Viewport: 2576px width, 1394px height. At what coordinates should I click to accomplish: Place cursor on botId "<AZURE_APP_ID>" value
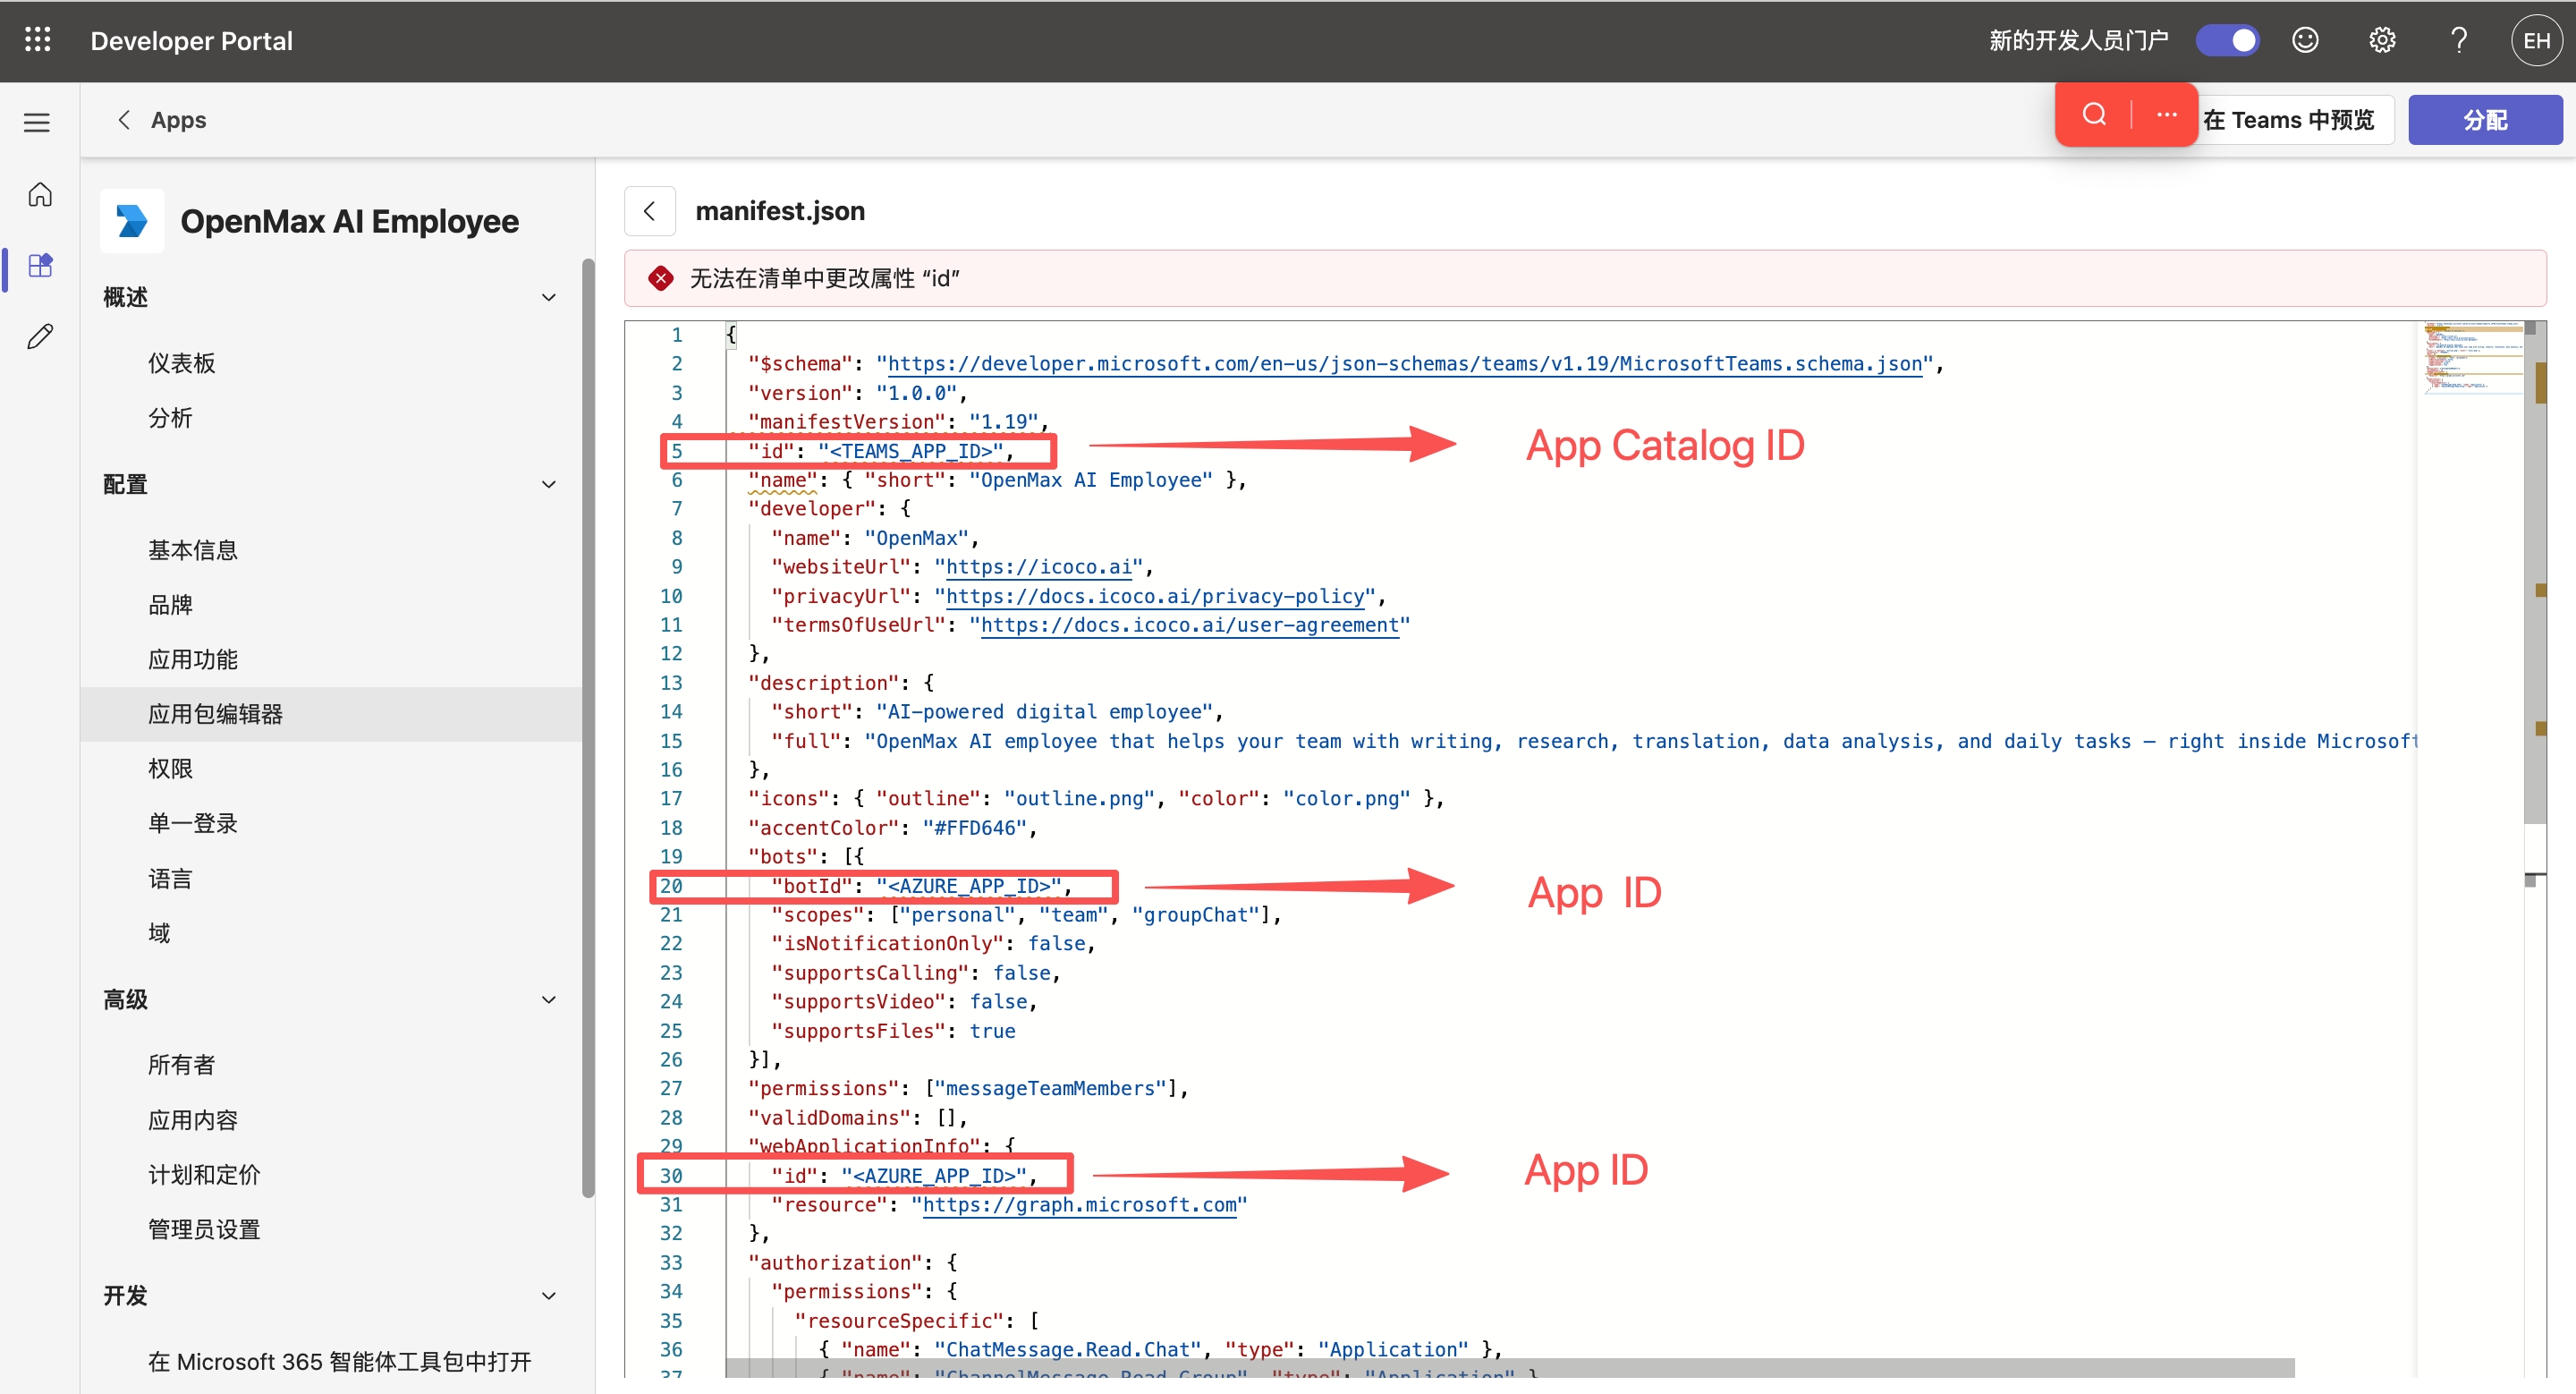pos(969,886)
